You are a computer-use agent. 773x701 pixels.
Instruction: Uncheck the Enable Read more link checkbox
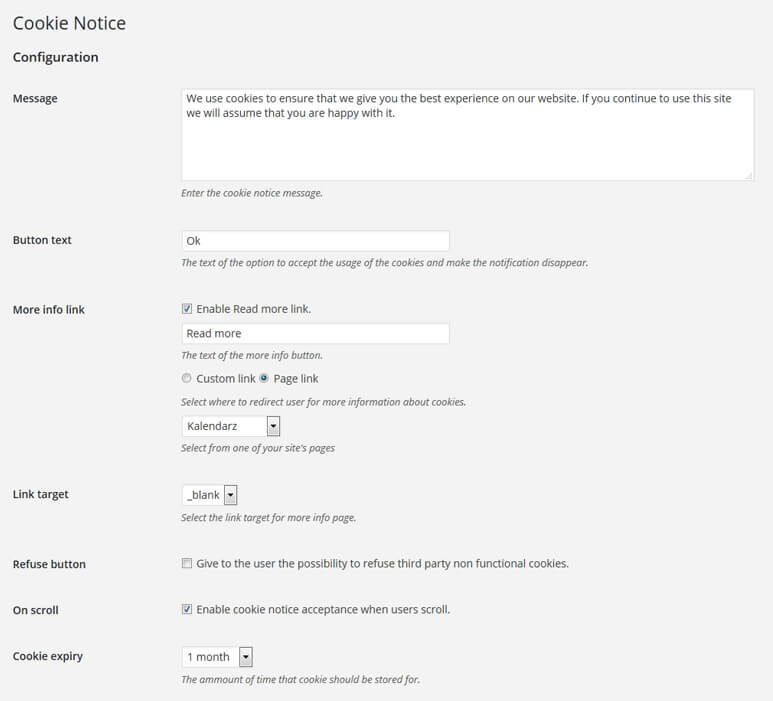pyautogui.click(x=187, y=309)
